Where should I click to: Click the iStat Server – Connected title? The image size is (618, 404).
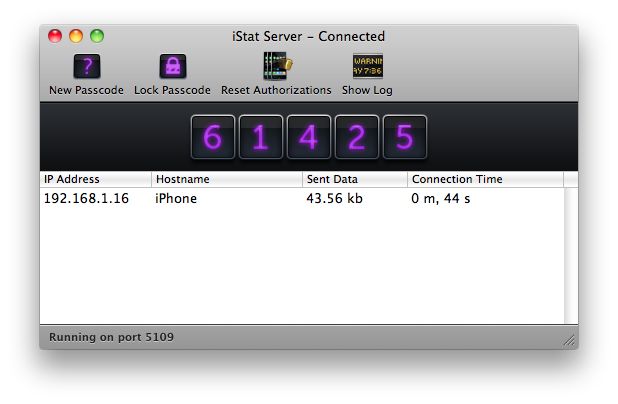(x=308, y=36)
